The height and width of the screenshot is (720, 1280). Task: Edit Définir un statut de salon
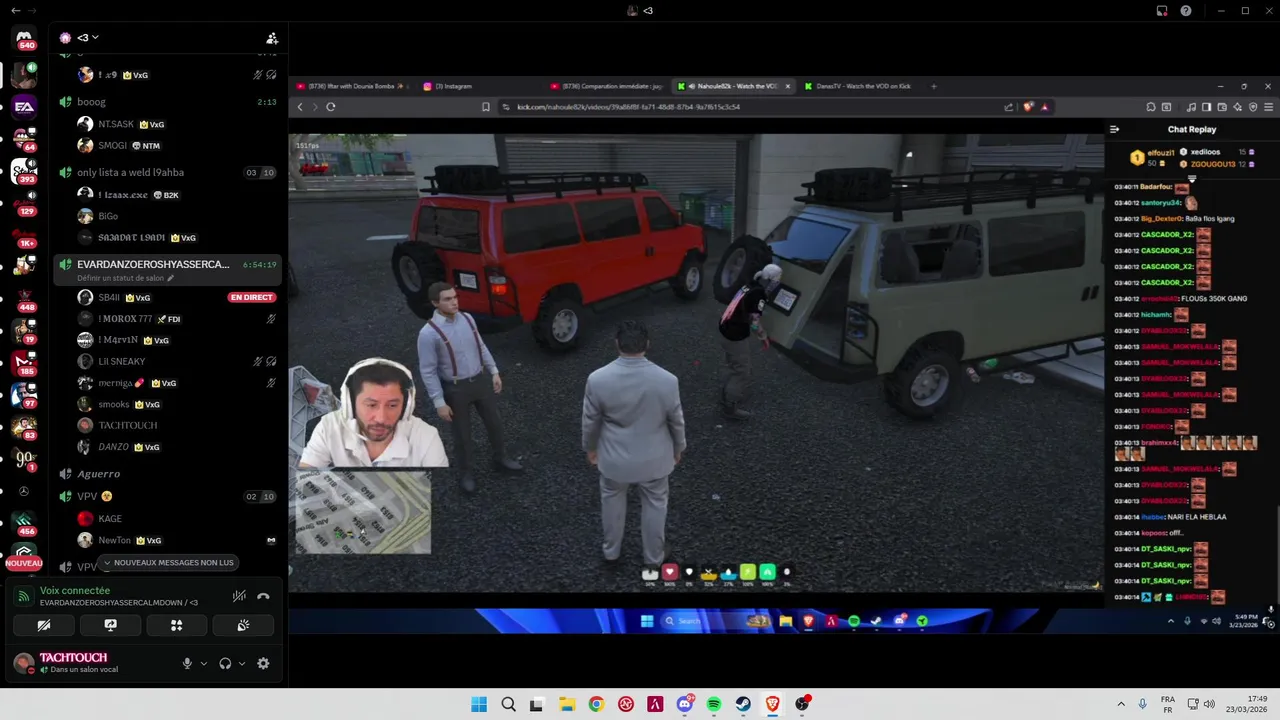pos(125,278)
